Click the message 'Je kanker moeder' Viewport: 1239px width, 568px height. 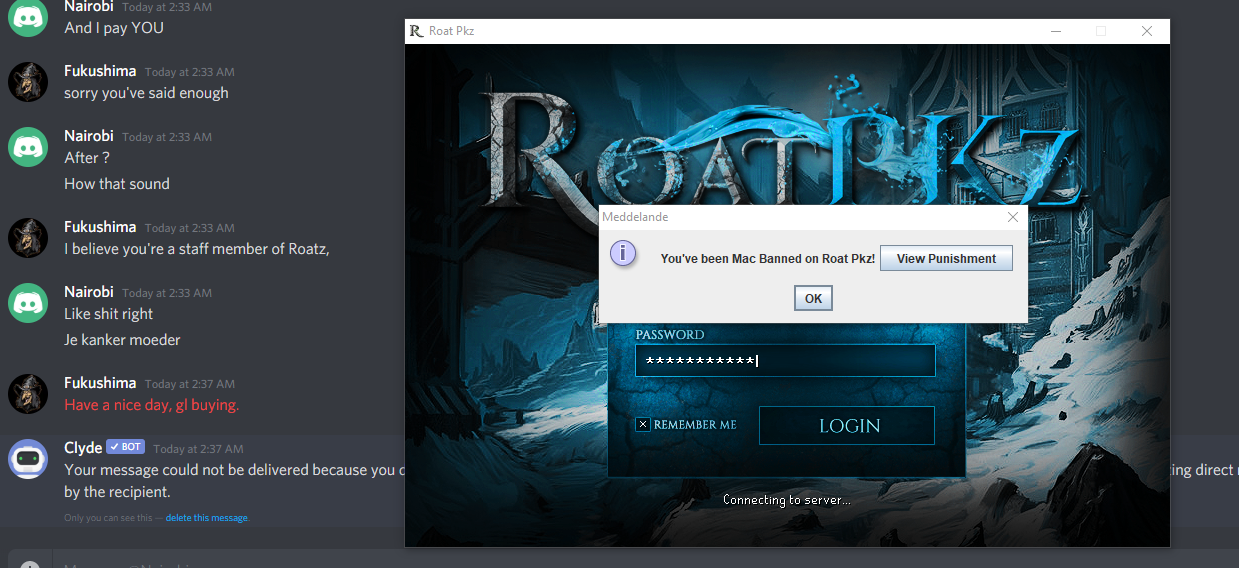[x=122, y=340]
